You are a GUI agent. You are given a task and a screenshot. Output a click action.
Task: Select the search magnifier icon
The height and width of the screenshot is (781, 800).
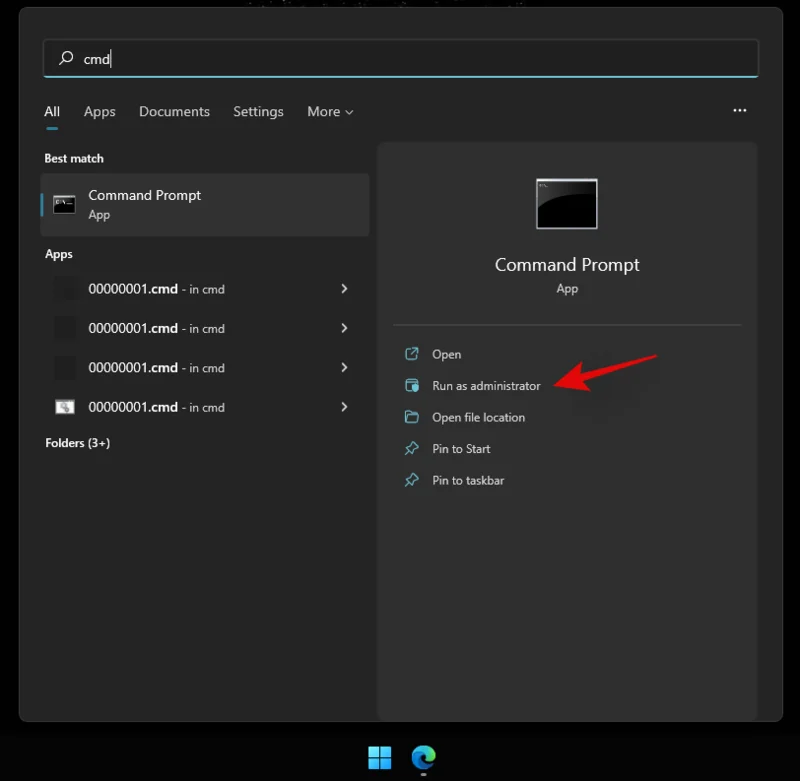65,58
